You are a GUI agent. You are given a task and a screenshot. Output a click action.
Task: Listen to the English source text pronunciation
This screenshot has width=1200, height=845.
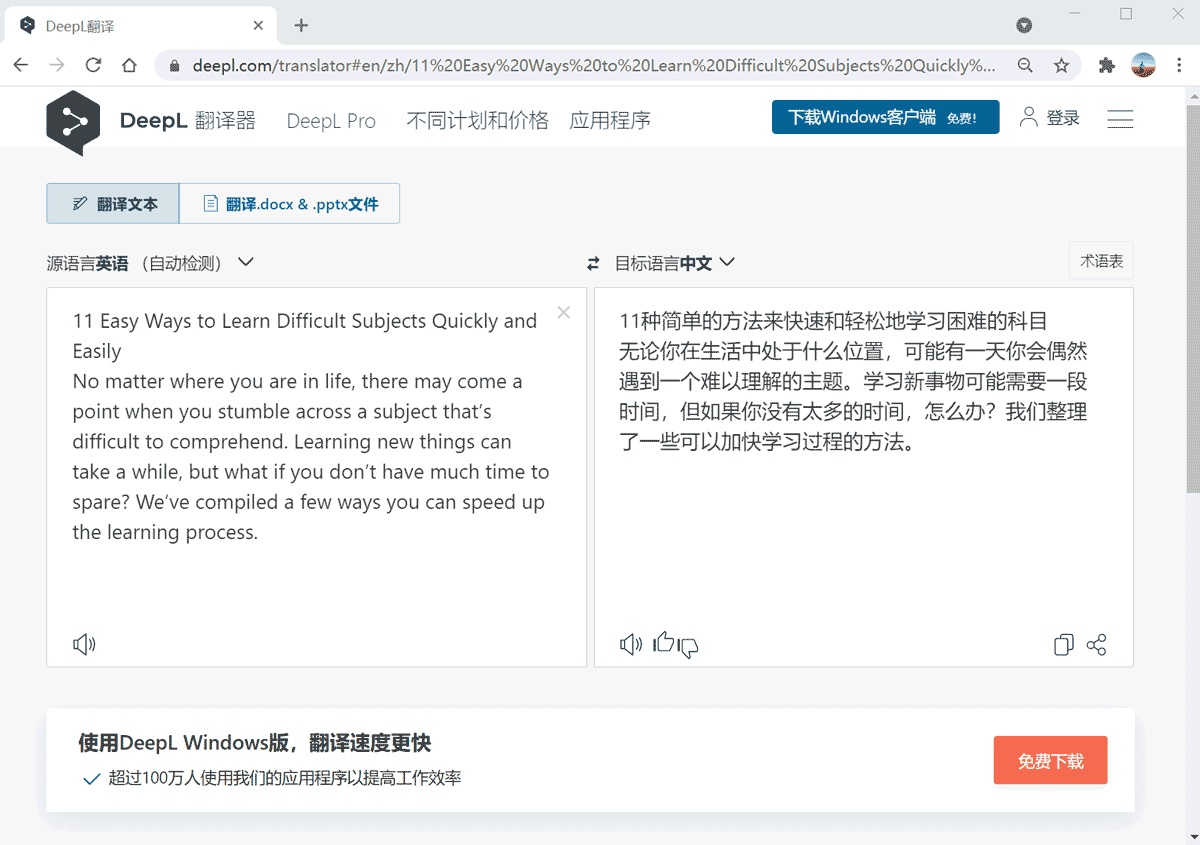pos(84,644)
